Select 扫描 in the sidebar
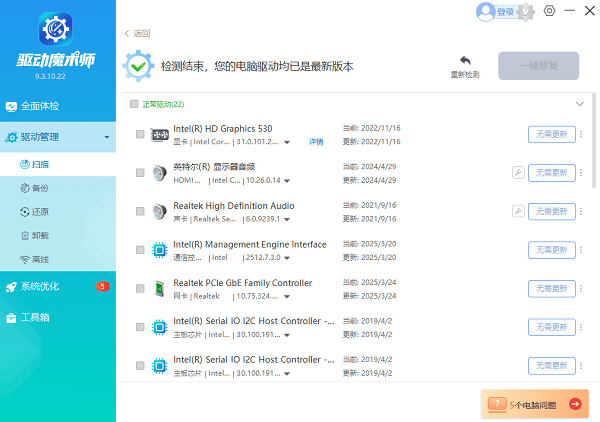This screenshot has height=422, width=600. 58,165
